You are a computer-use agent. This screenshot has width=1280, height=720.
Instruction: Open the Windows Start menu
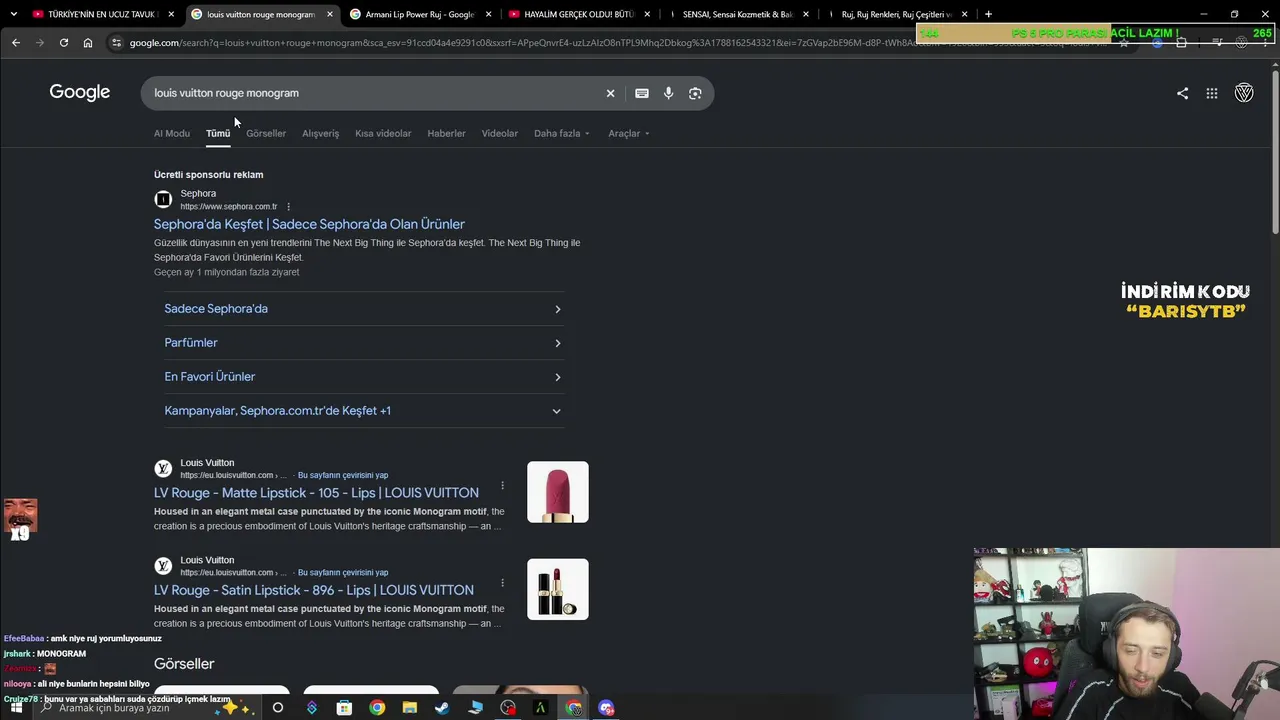coord(16,708)
